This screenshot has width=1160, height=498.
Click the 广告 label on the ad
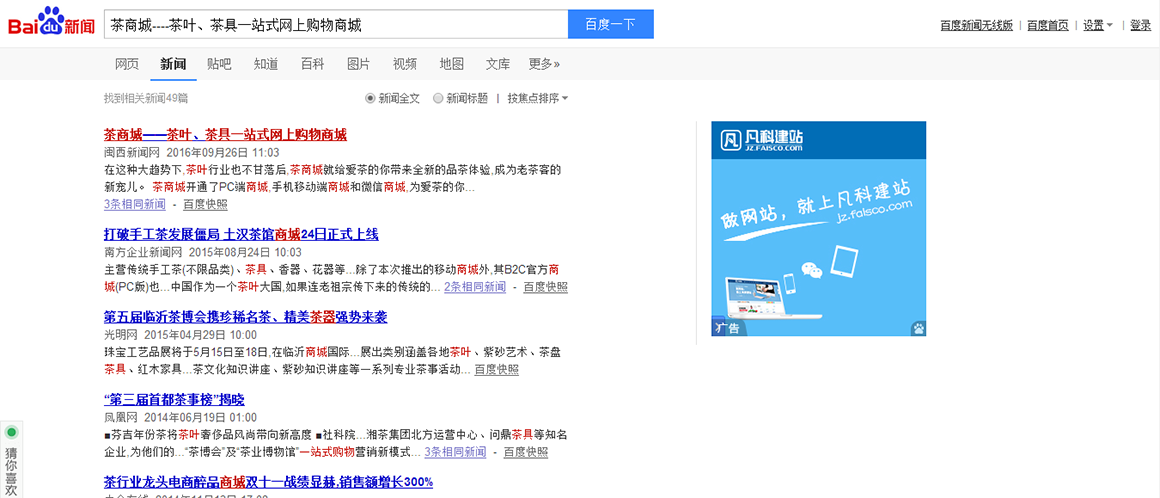point(727,328)
